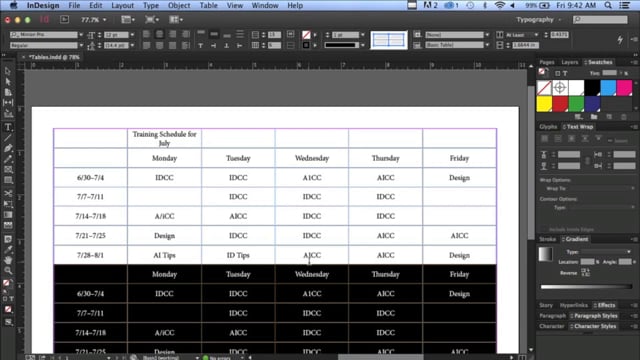Click the Wi-Fi icon in menu bar
640x360 pixels.
pyautogui.click(x=499, y=5)
